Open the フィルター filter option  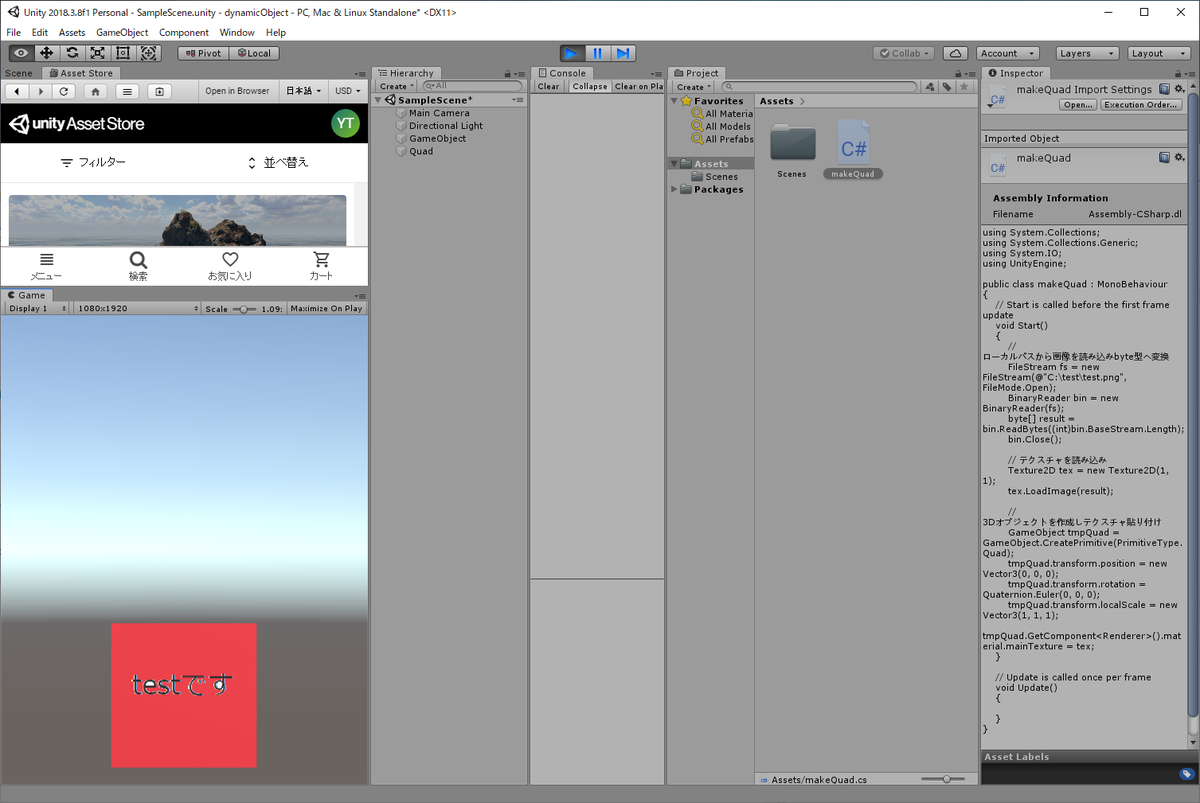click(93, 162)
